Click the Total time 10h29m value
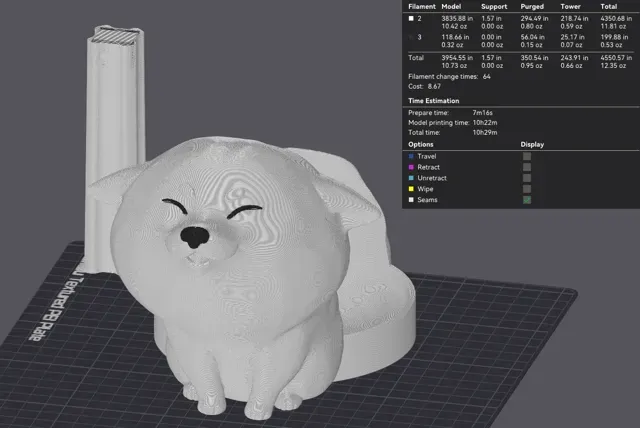The image size is (640, 428). coord(485,133)
